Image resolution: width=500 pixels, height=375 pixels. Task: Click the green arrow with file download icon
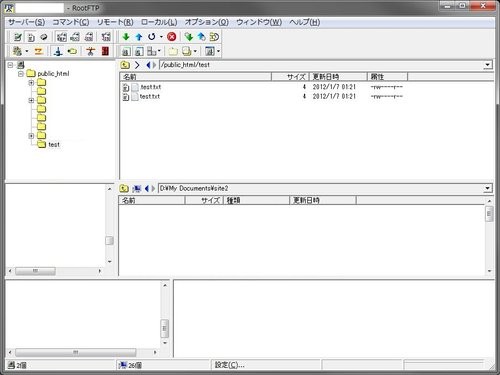pyautogui.click(x=189, y=37)
